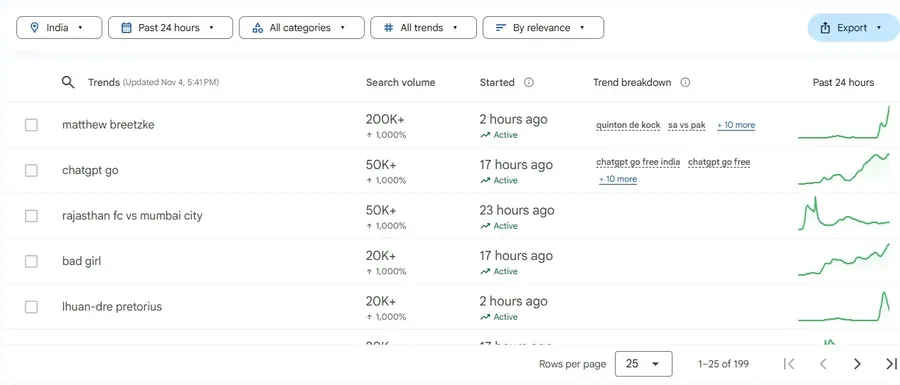The image size is (900, 385).
Task: Click chatgpt go free india breakdown term
Action: [x=638, y=162]
